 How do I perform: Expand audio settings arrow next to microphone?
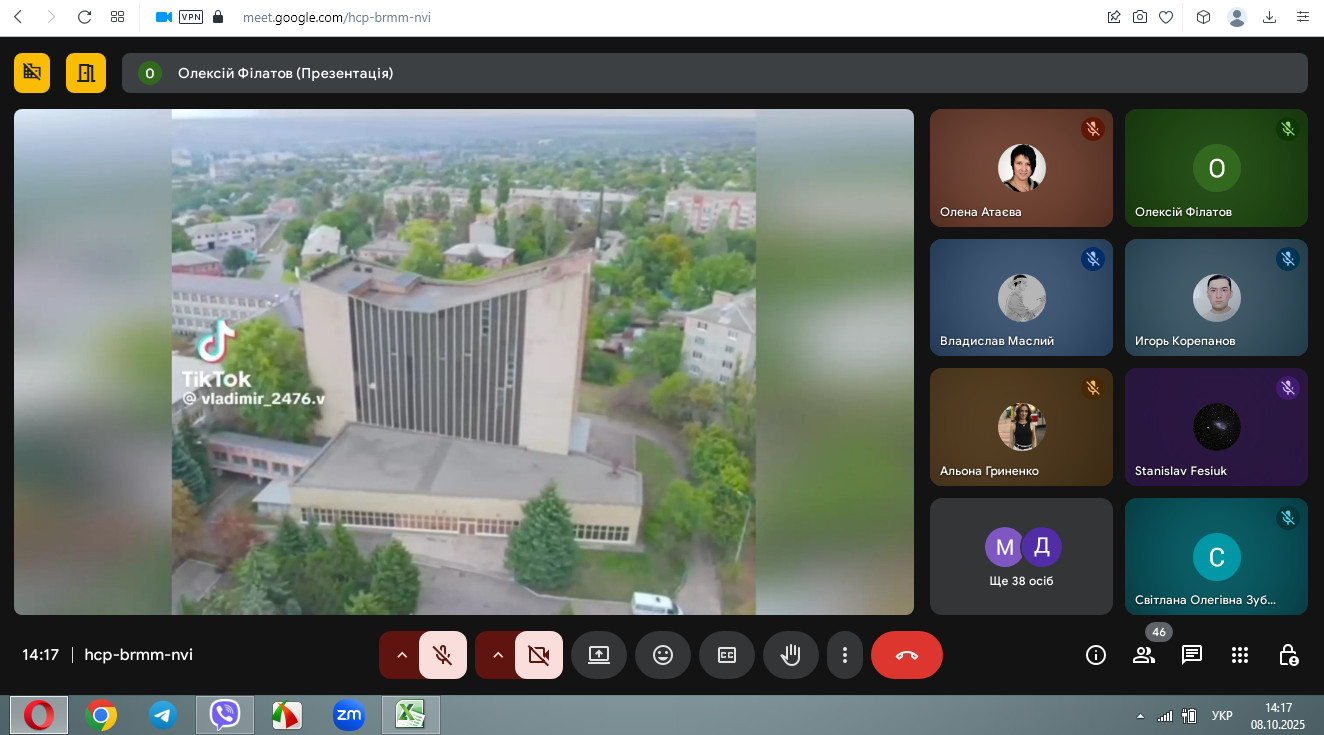point(401,655)
